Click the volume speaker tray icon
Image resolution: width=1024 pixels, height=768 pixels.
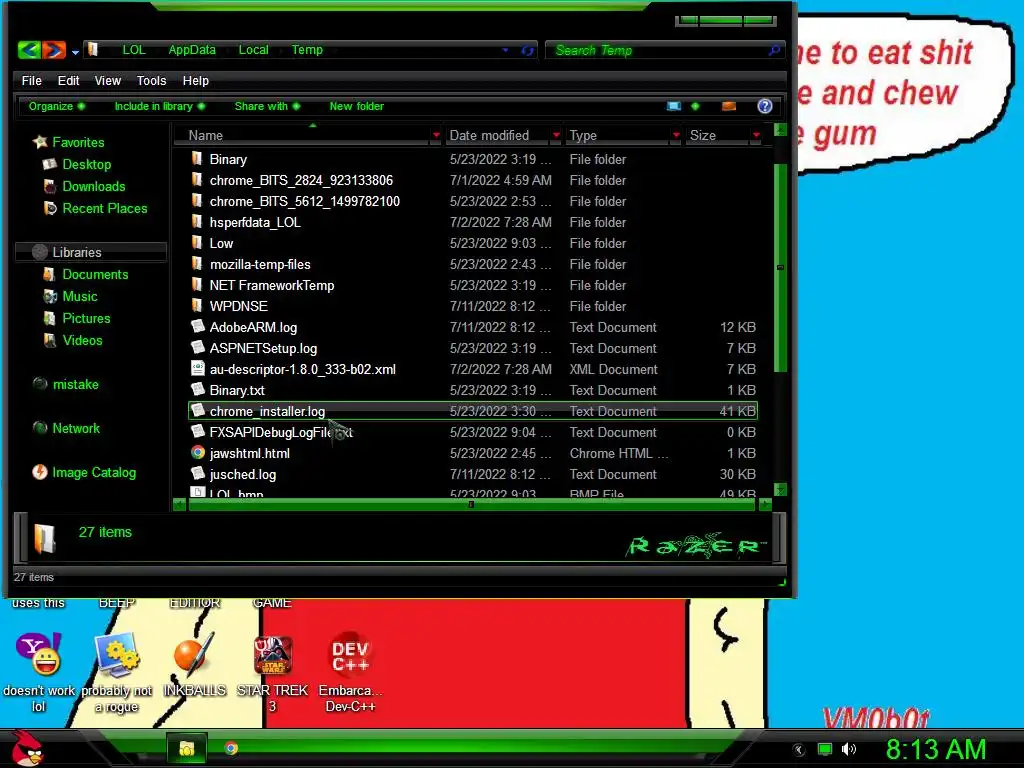click(x=848, y=749)
